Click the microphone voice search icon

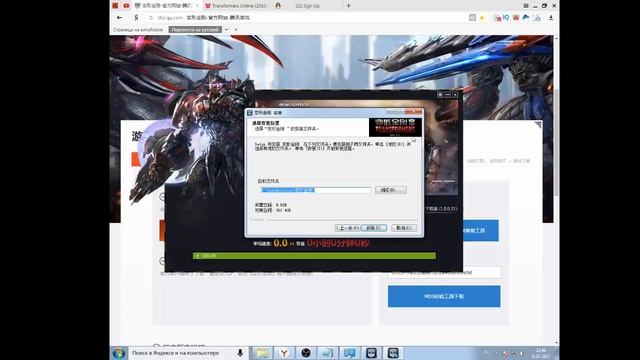[x=240, y=353]
